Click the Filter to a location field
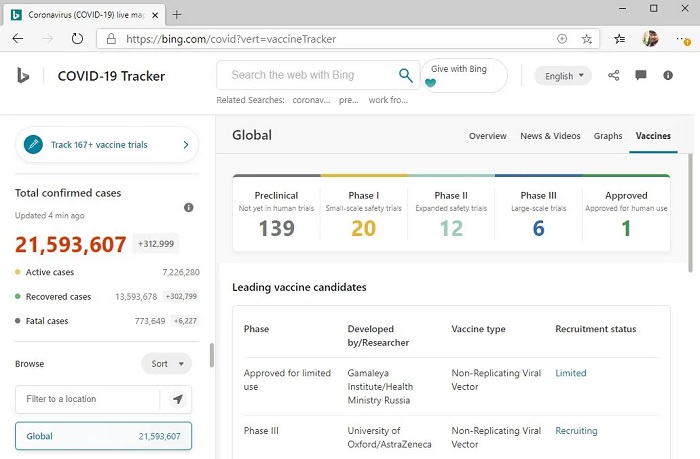The height and width of the screenshot is (459, 700). click(x=88, y=399)
